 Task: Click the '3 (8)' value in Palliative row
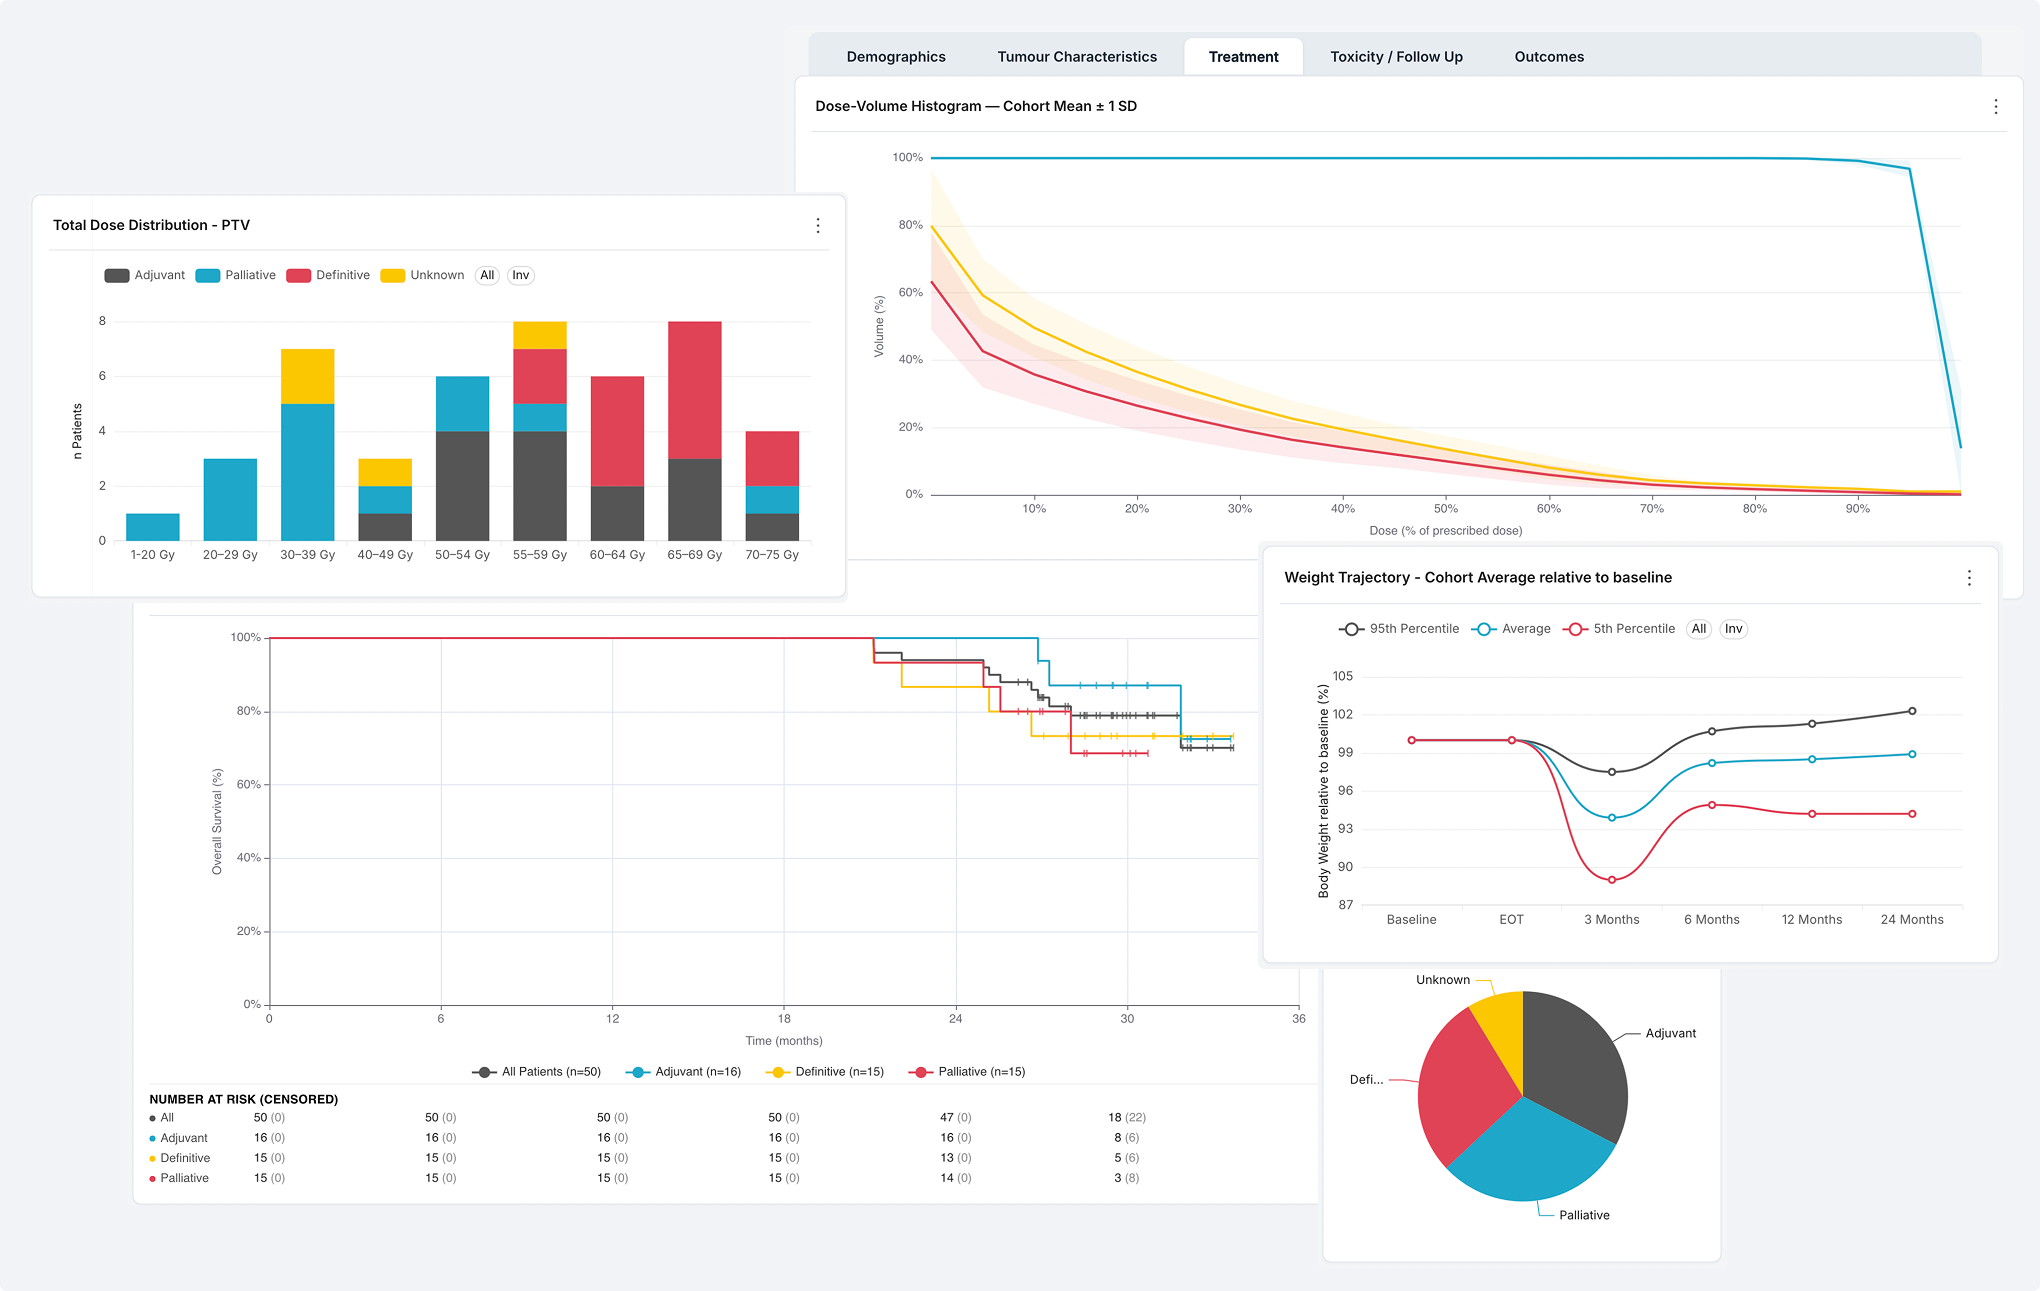(1126, 1178)
